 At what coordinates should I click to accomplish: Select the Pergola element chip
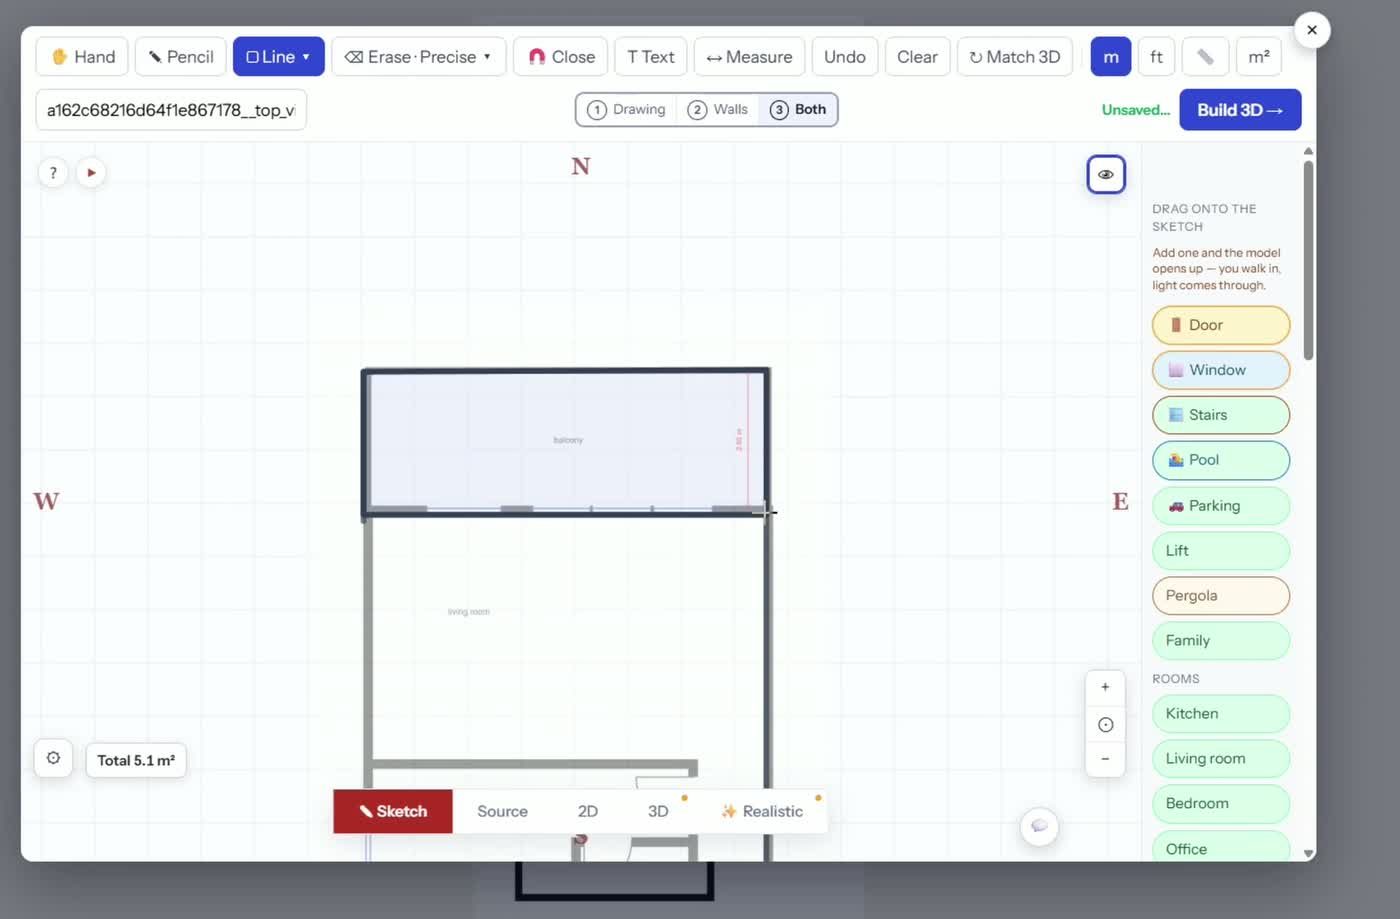[x=1221, y=596]
